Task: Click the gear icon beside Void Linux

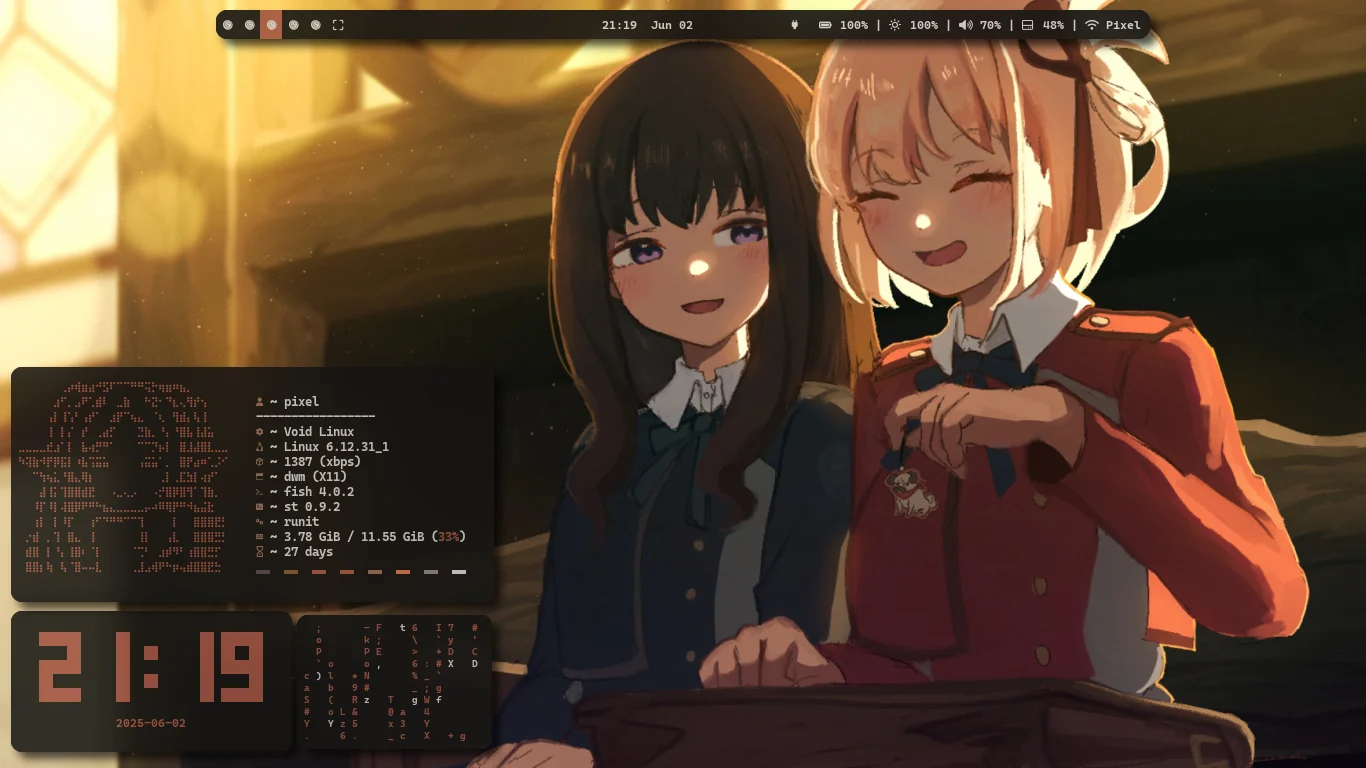Action: pyautogui.click(x=260, y=432)
